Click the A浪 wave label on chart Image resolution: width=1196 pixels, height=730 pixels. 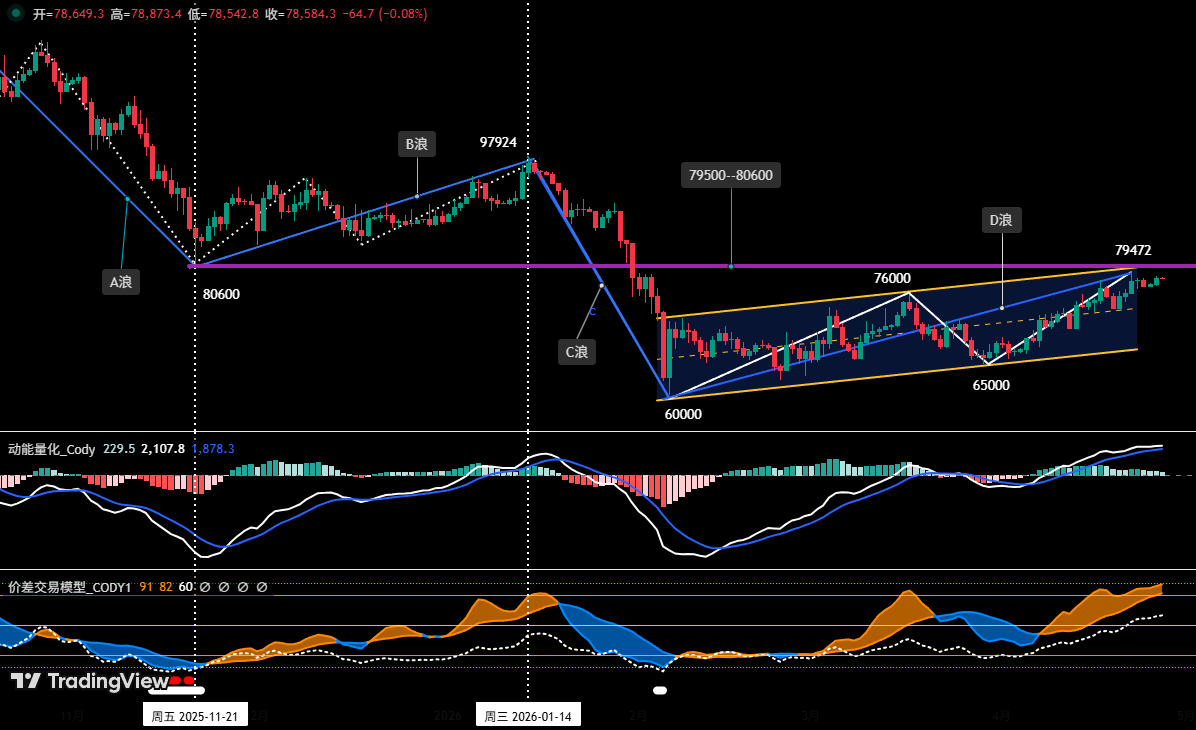click(x=120, y=282)
